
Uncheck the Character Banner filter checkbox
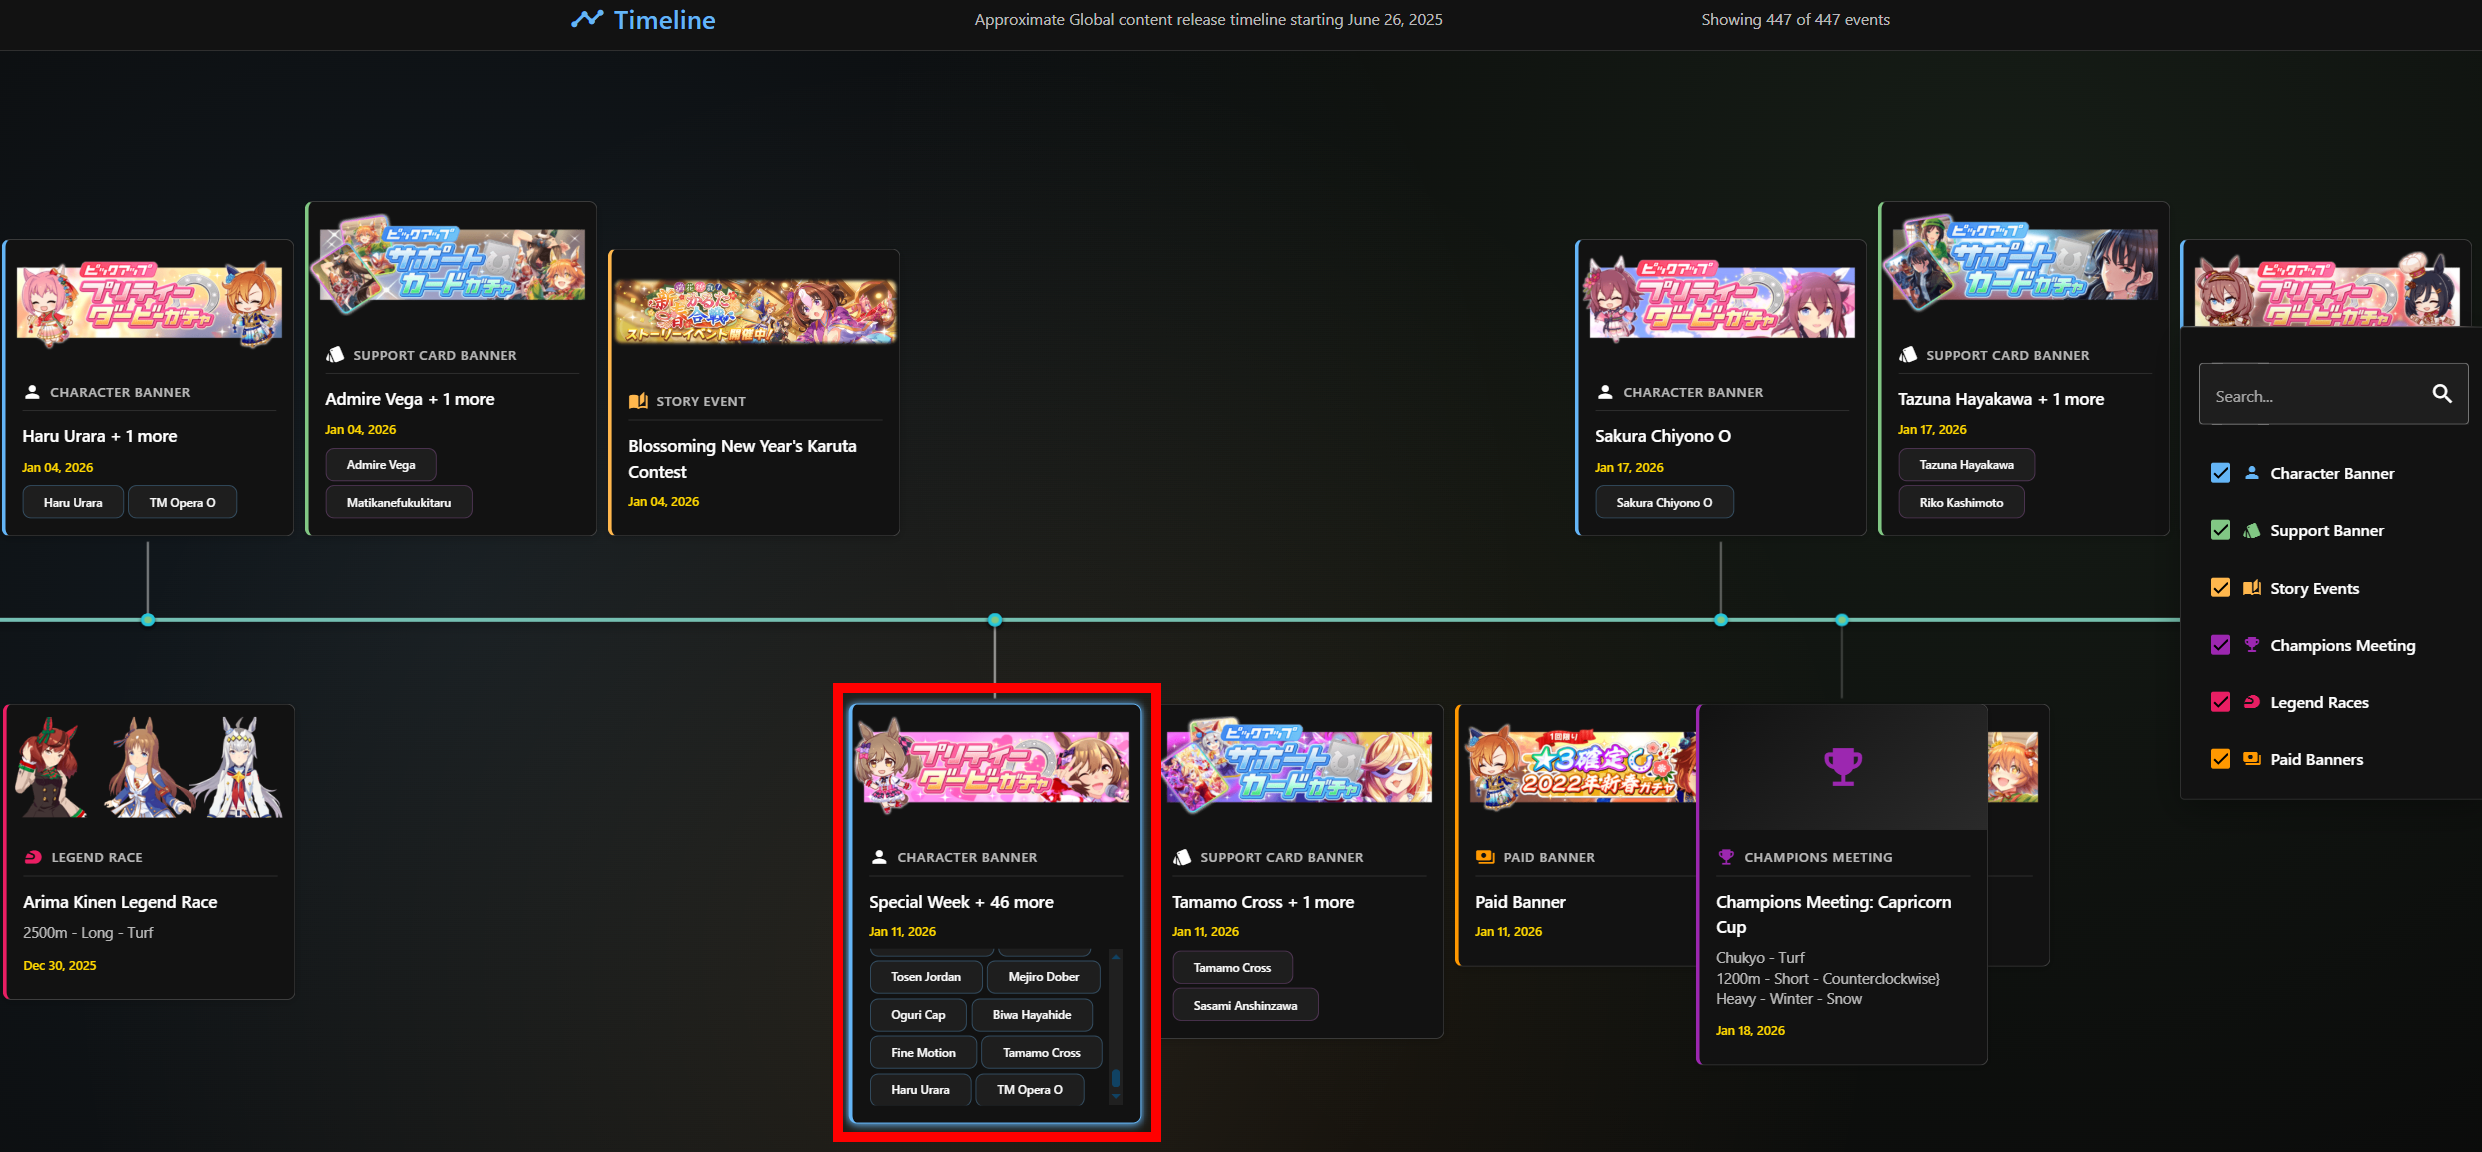coord(2220,473)
